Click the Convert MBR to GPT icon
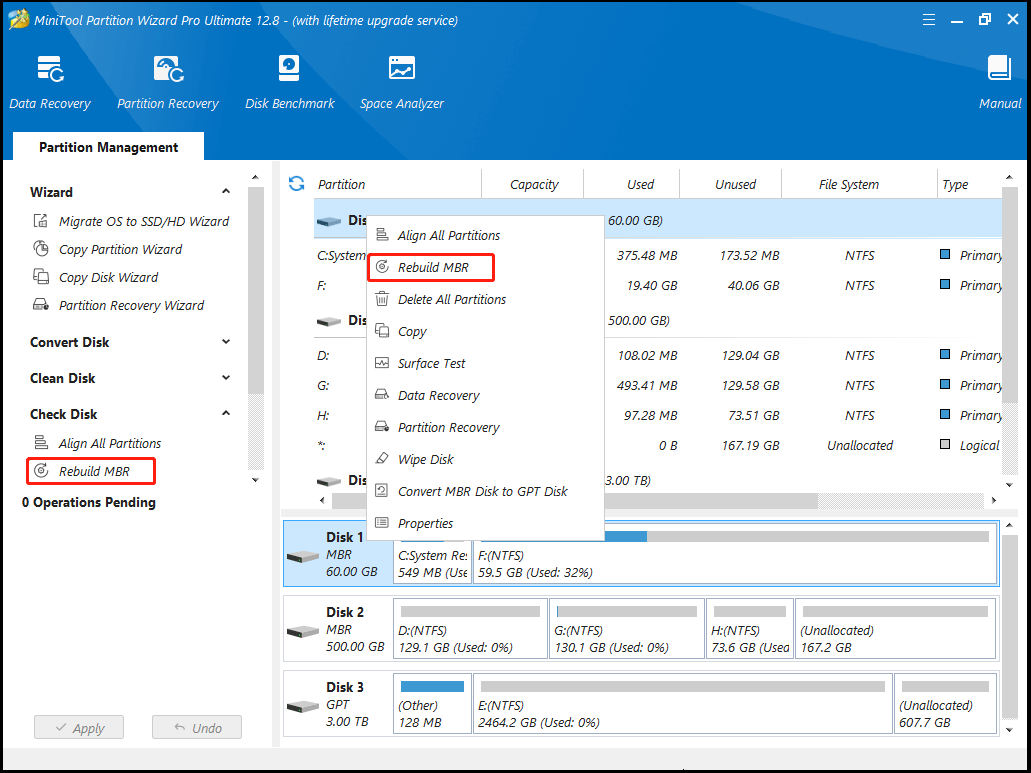This screenshot has height=773, width=1031. [382, 491]
